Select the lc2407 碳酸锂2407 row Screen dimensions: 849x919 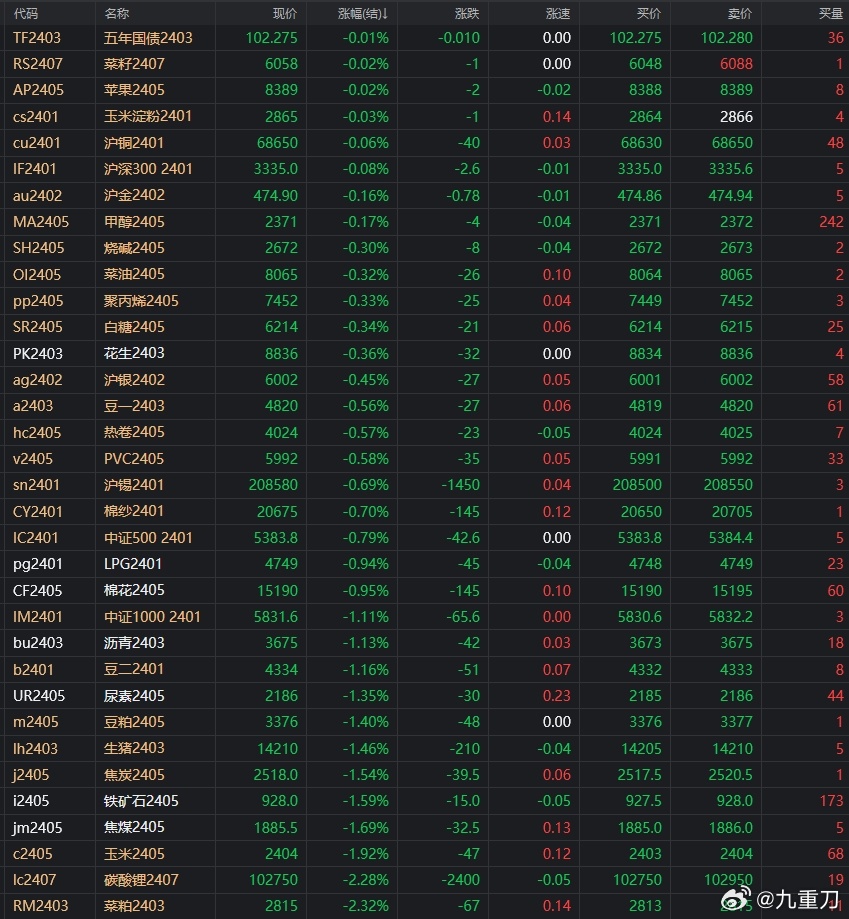click(x=424, y=880)
